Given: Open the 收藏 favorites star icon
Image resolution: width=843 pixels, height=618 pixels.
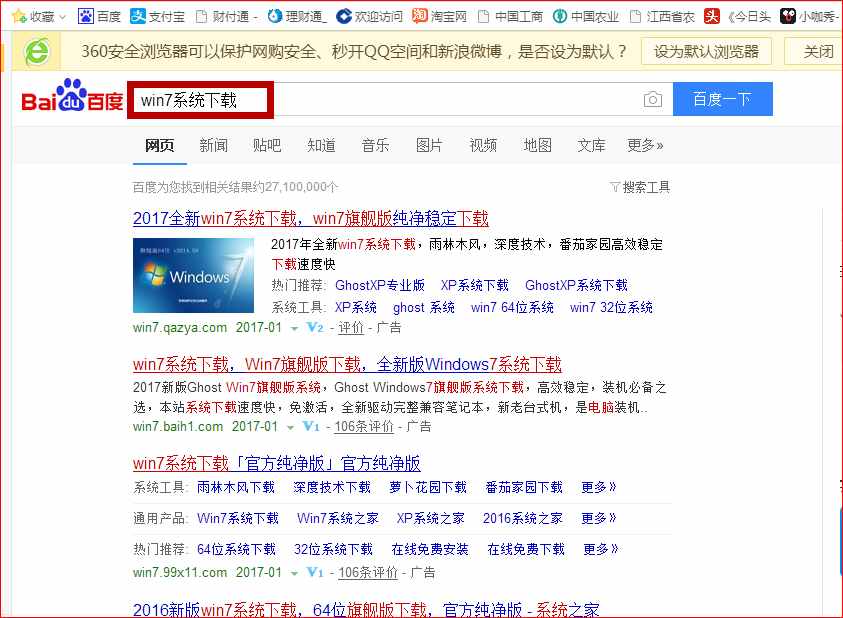Looking at the screenshot, I should (19, 16).
